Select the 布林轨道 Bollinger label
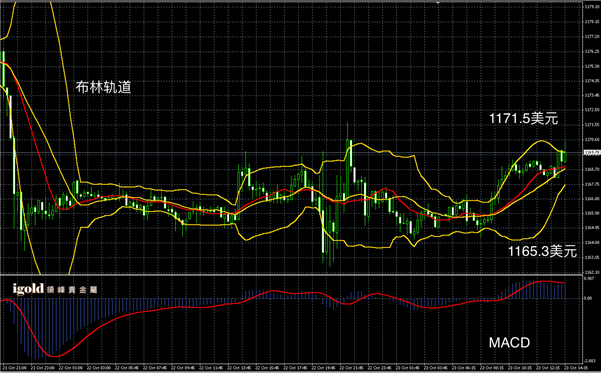601x373 pixels. 103,87
